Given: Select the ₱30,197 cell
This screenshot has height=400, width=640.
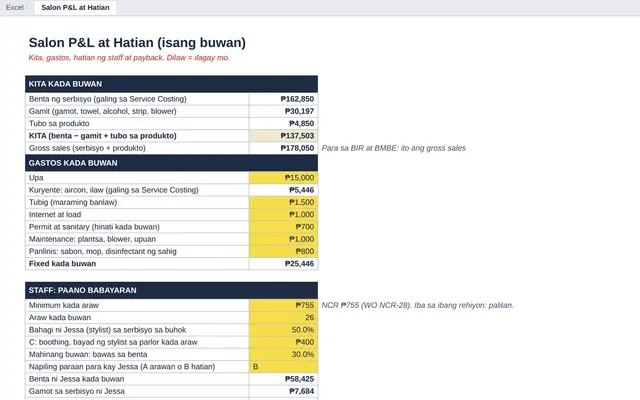Looking at the screenshot, I should pyautogui.click(x=283, y=111).
